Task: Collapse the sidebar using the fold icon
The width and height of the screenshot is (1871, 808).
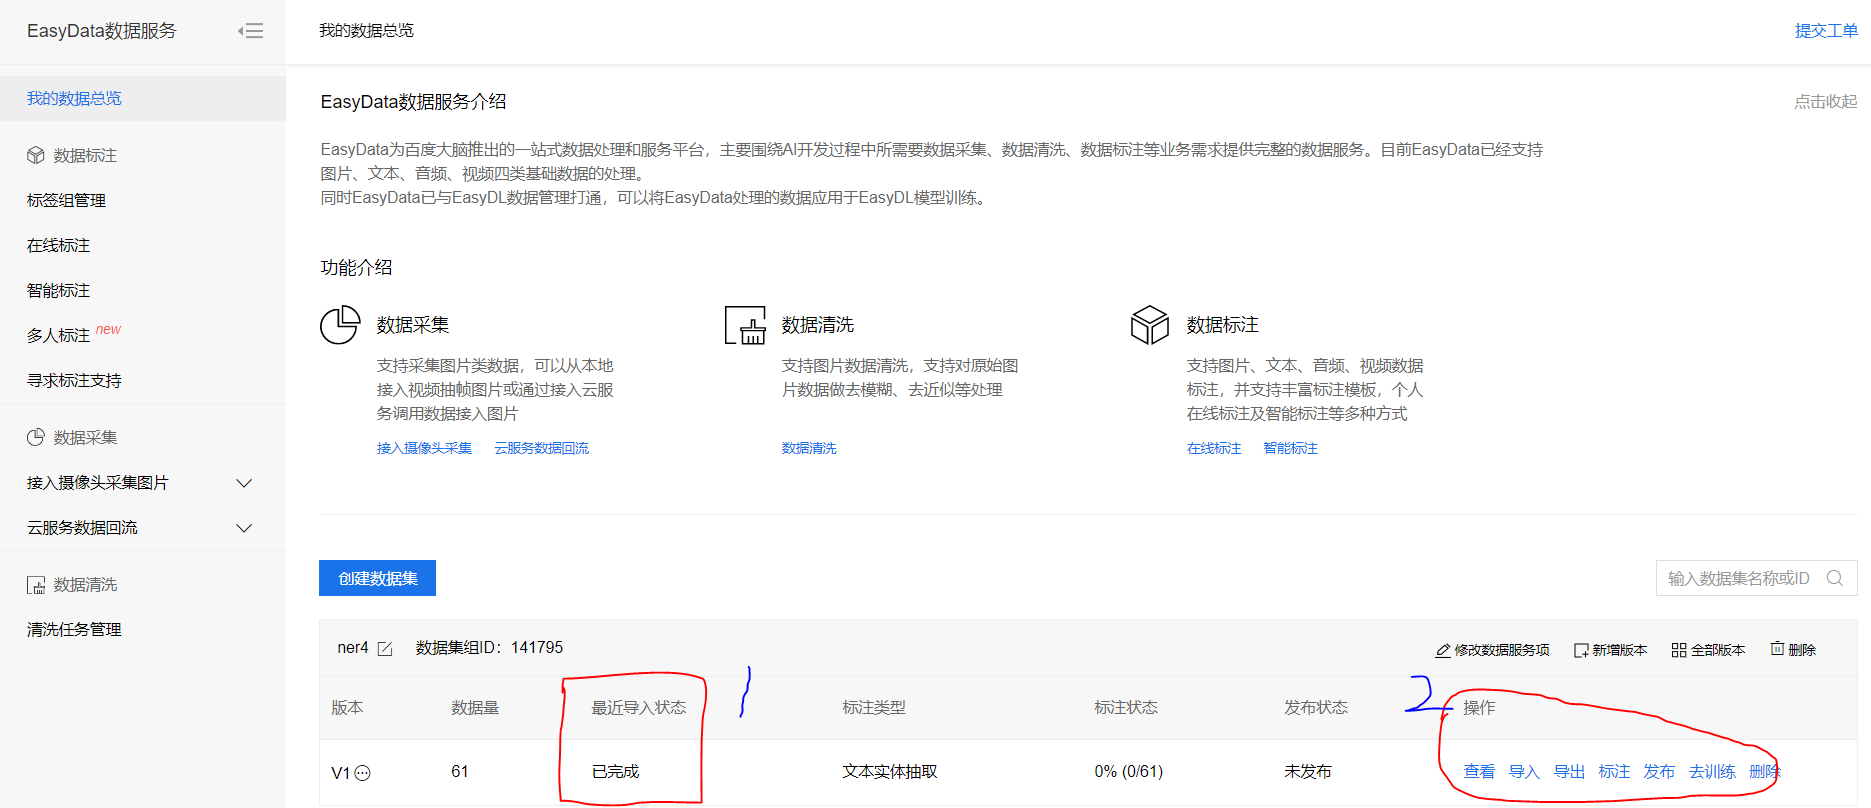Action: (250, 31)
